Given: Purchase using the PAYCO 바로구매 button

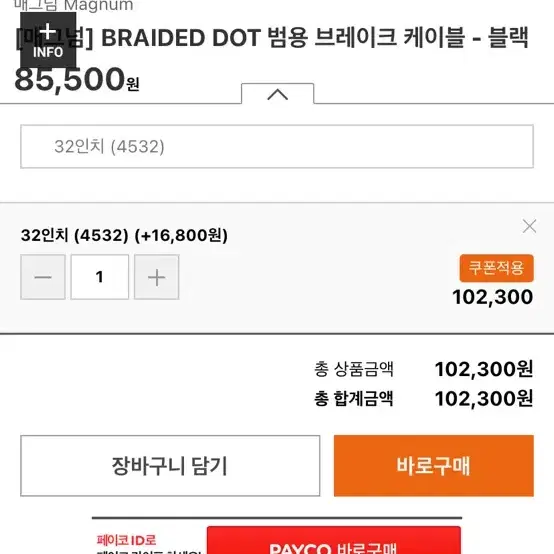Looking at the screenshot, I should (x=334, y=541).
